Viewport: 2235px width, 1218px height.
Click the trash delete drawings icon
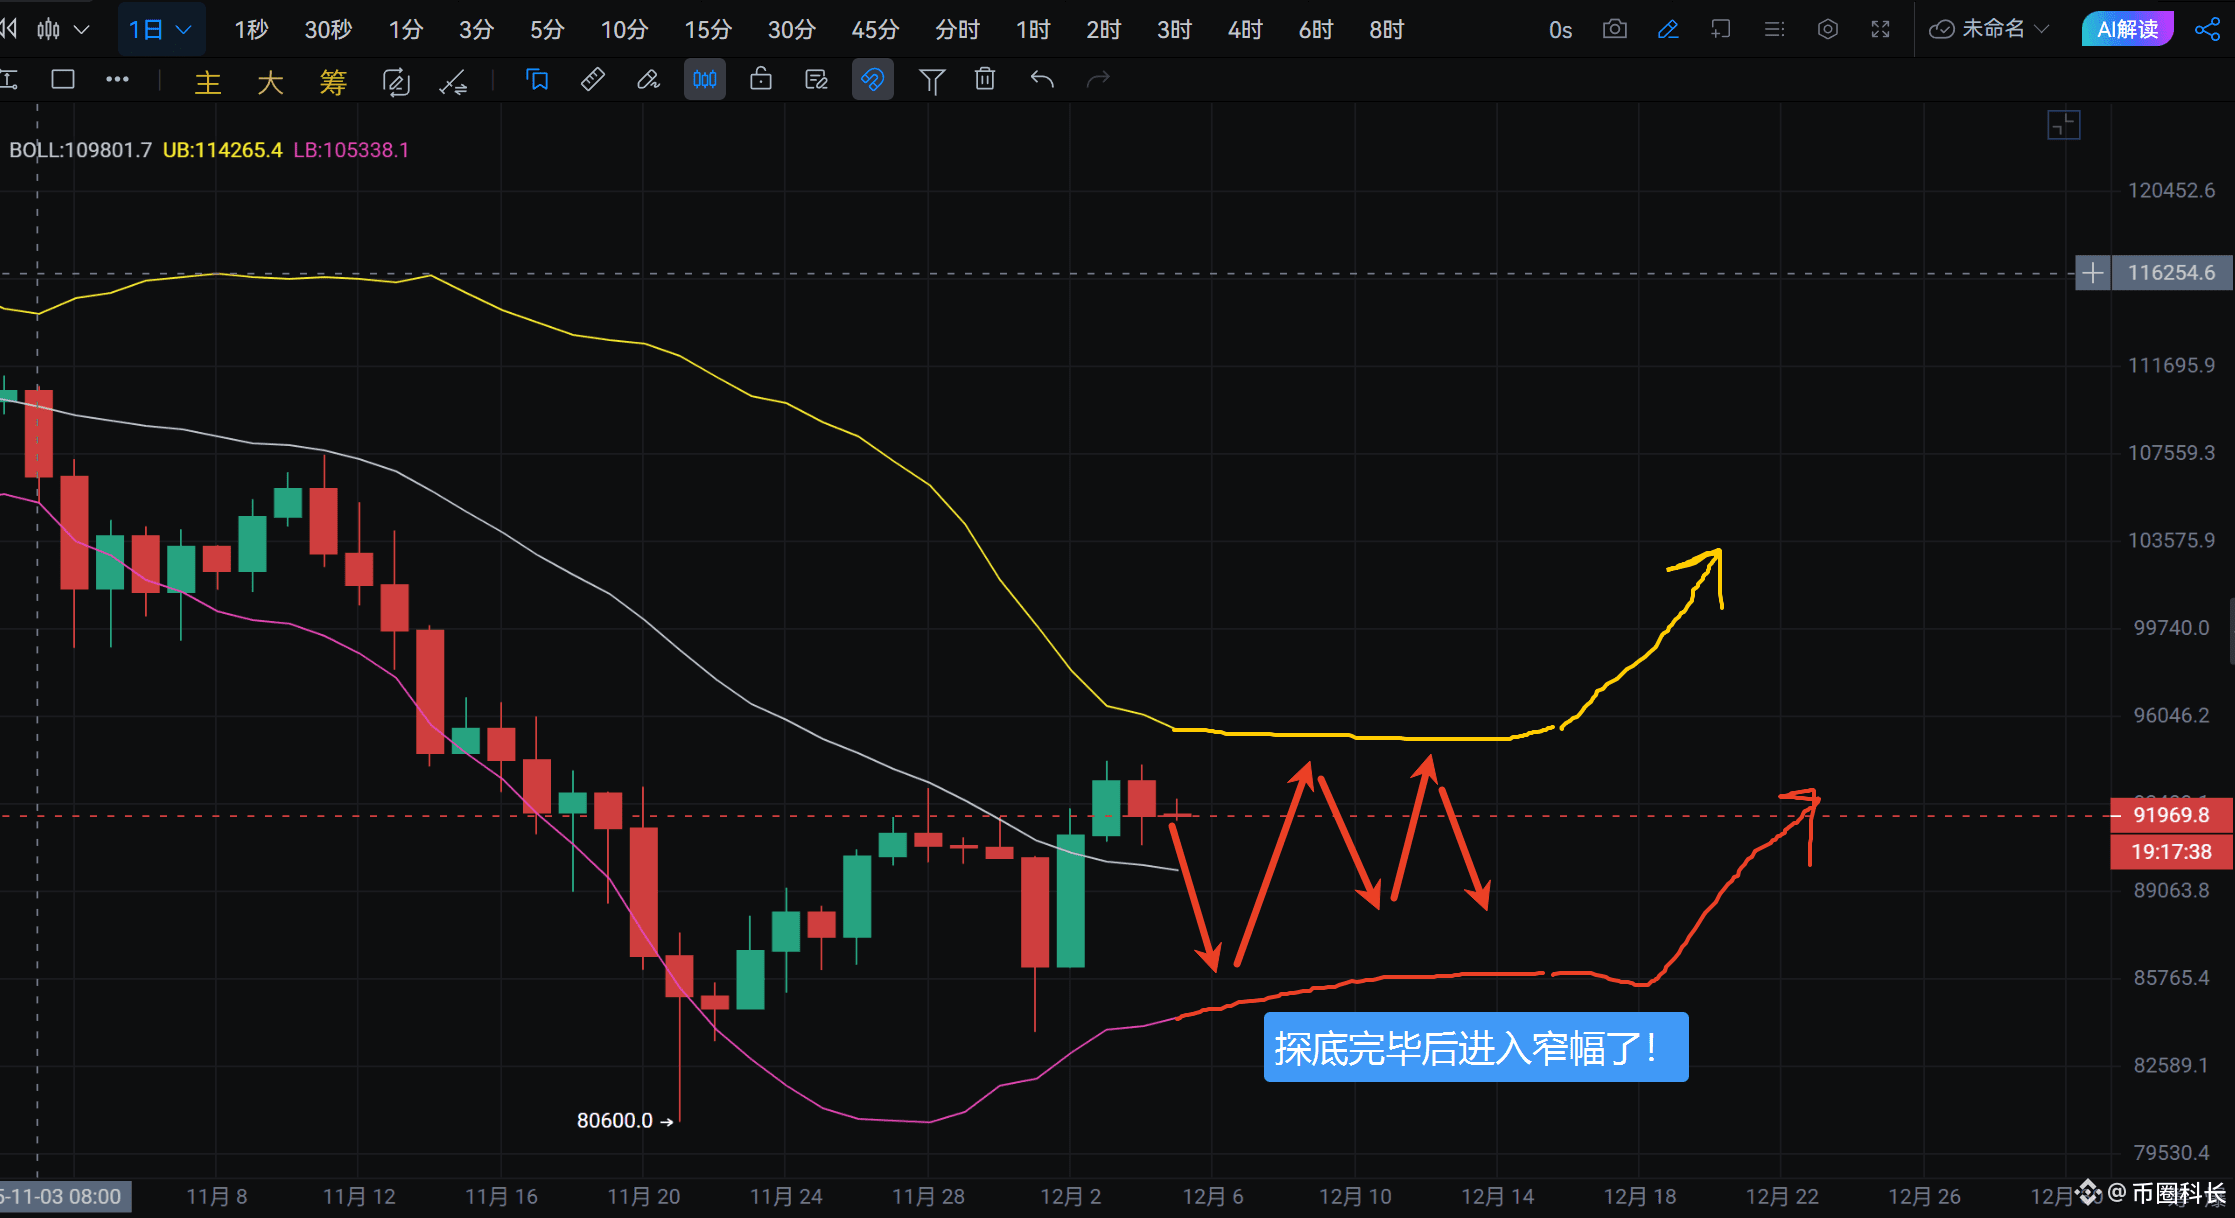(x=985, y=79)
